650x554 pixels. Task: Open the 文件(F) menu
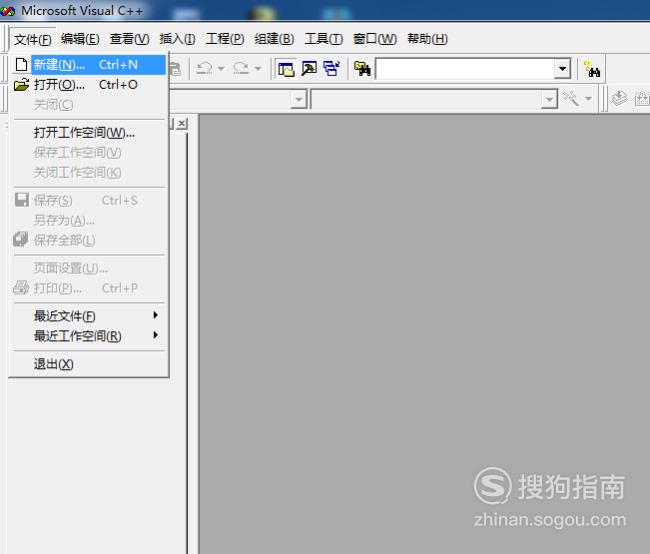tap(32, 39)
